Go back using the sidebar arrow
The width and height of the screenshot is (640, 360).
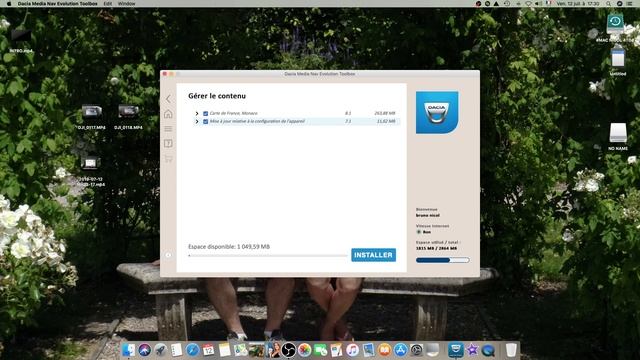(x=168, y=99)
